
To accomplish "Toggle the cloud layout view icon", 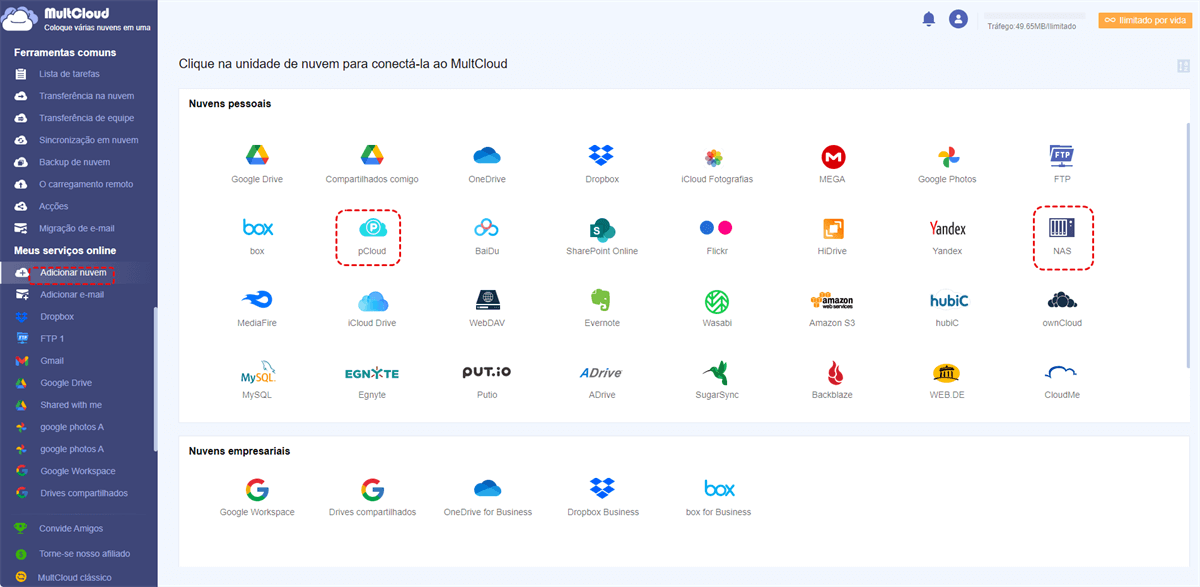I will (1183, 66).
